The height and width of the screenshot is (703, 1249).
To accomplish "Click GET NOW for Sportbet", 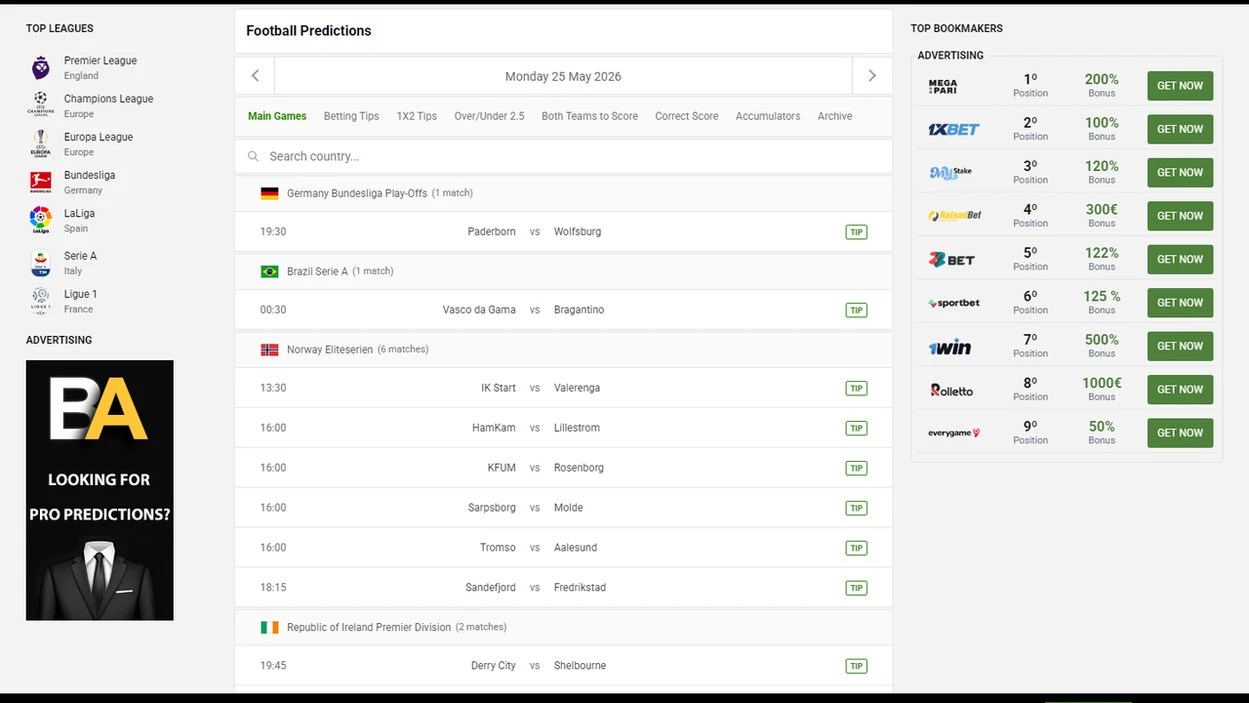I will [1180, 302].
